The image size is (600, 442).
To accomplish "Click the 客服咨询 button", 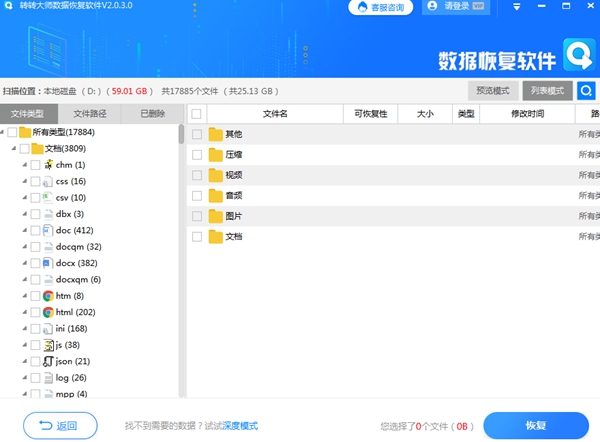I will click(x=380, y=7).
